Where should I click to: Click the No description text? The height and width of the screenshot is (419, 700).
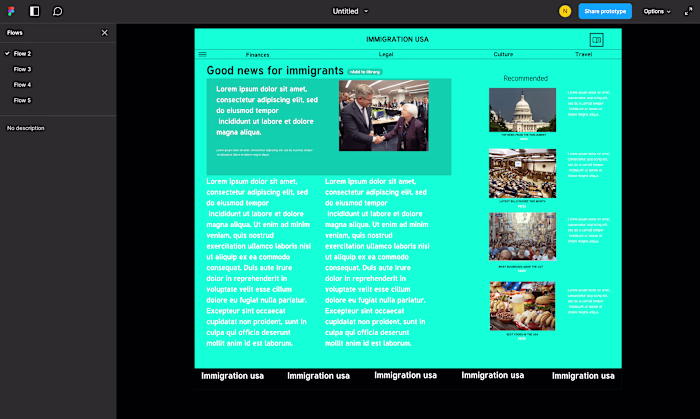25,128
